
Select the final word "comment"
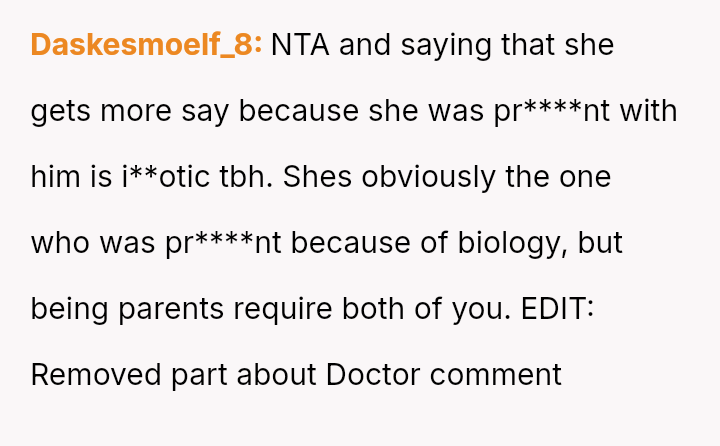pos(495,375)
